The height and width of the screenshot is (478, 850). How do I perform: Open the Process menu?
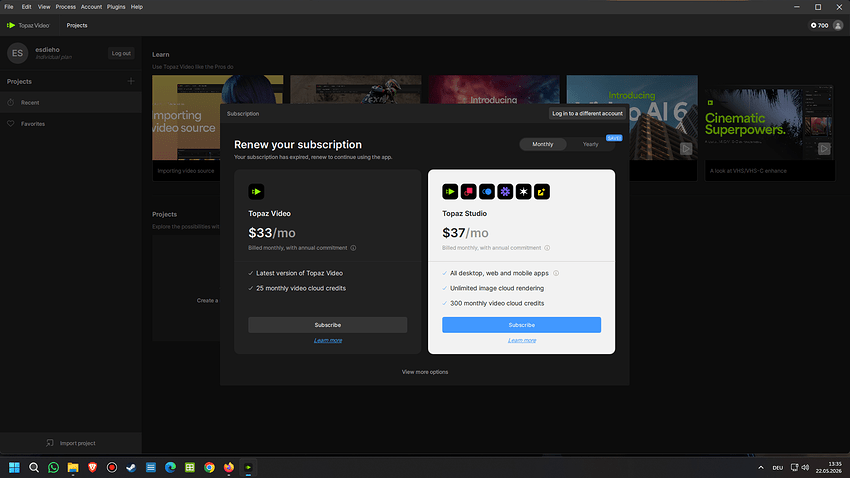point(66,7)
